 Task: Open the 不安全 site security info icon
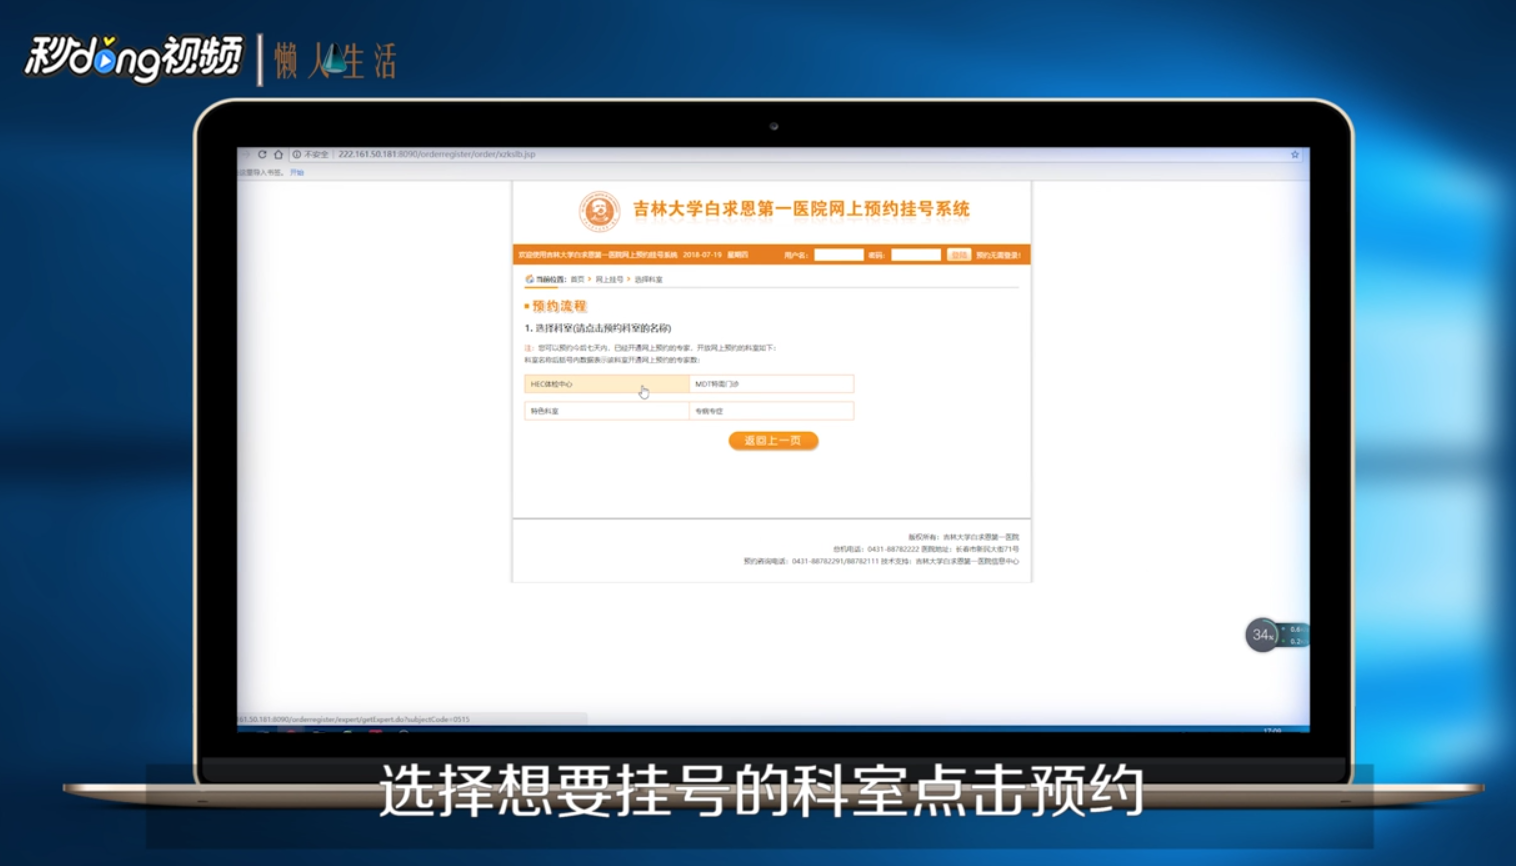[x=296, y=155]
